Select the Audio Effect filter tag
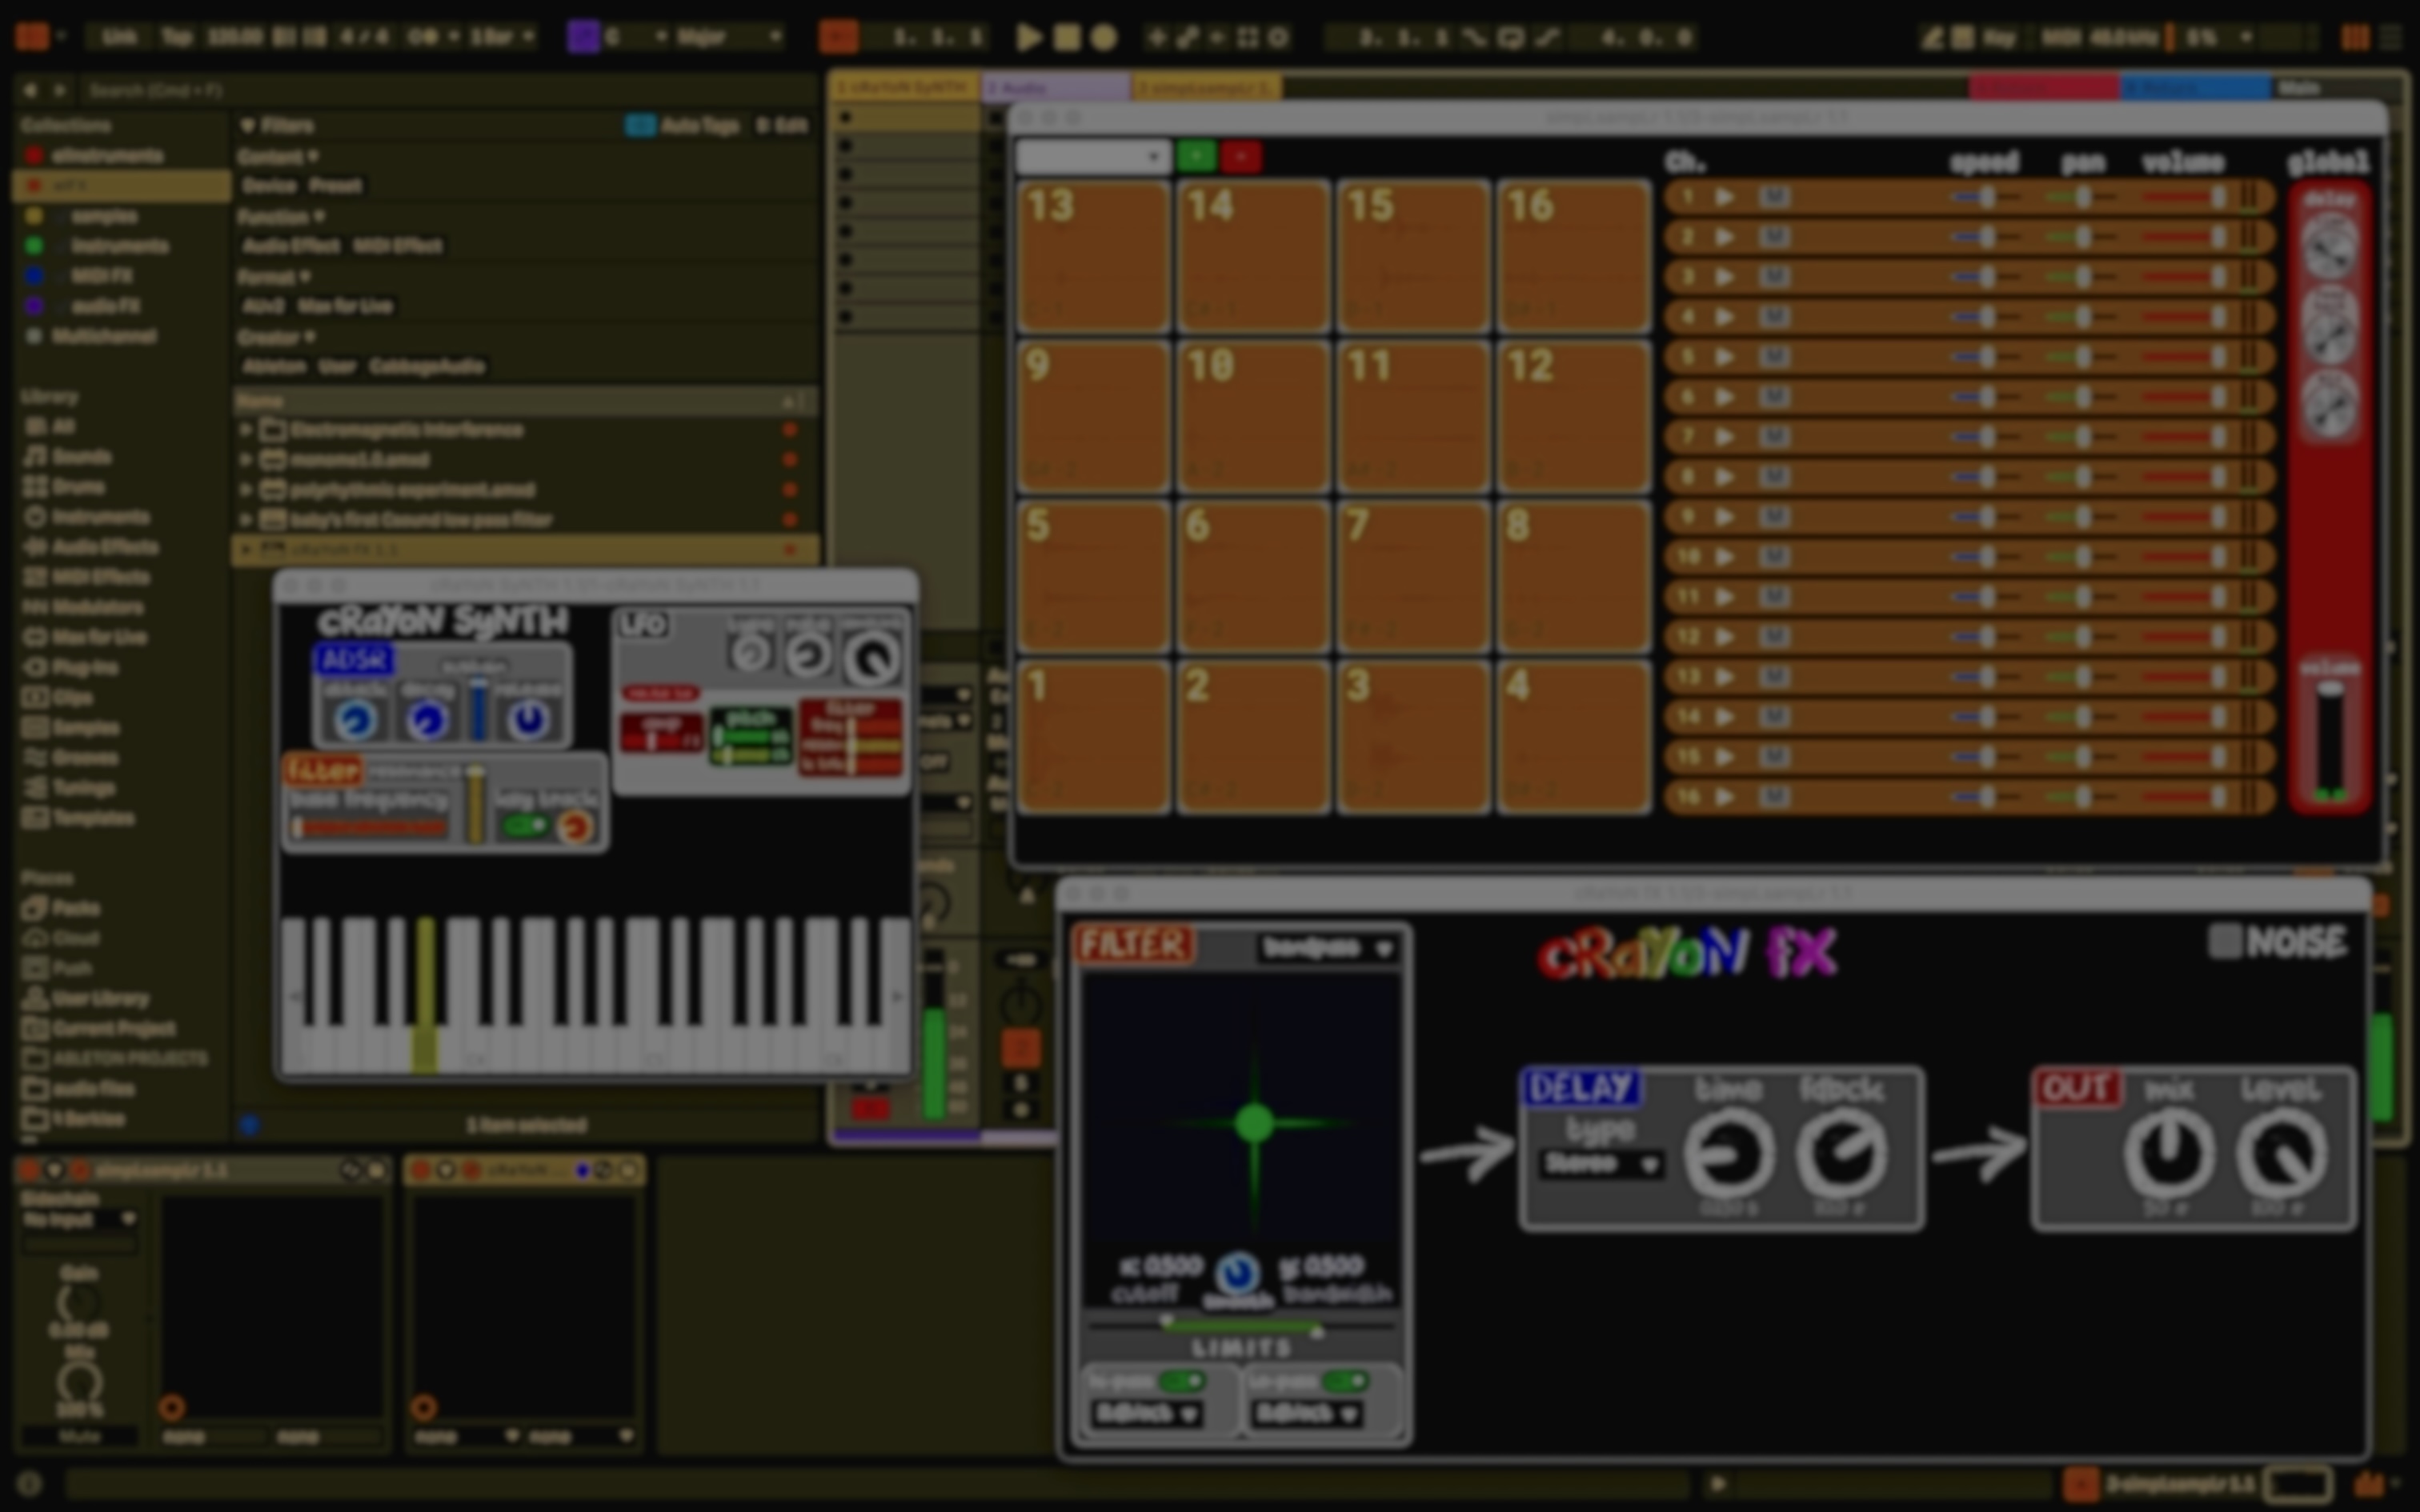The height and width of the screenshot is (1512, 2420). pyautogui.click(x=291, y=246)
